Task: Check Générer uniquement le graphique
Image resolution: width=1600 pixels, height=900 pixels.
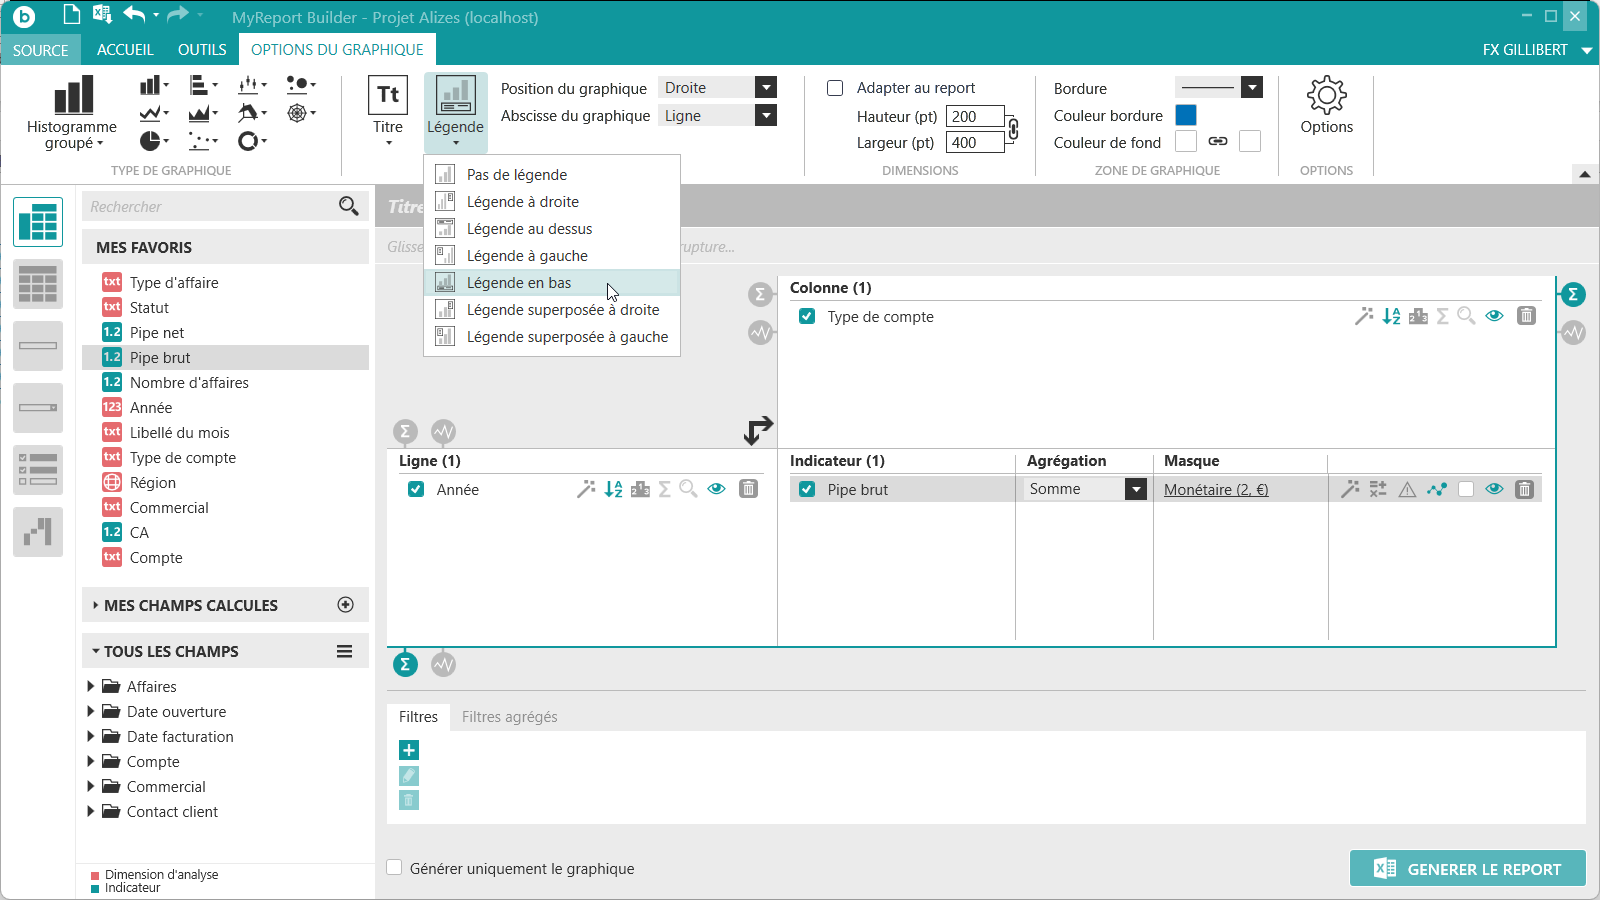Action: 395,868
